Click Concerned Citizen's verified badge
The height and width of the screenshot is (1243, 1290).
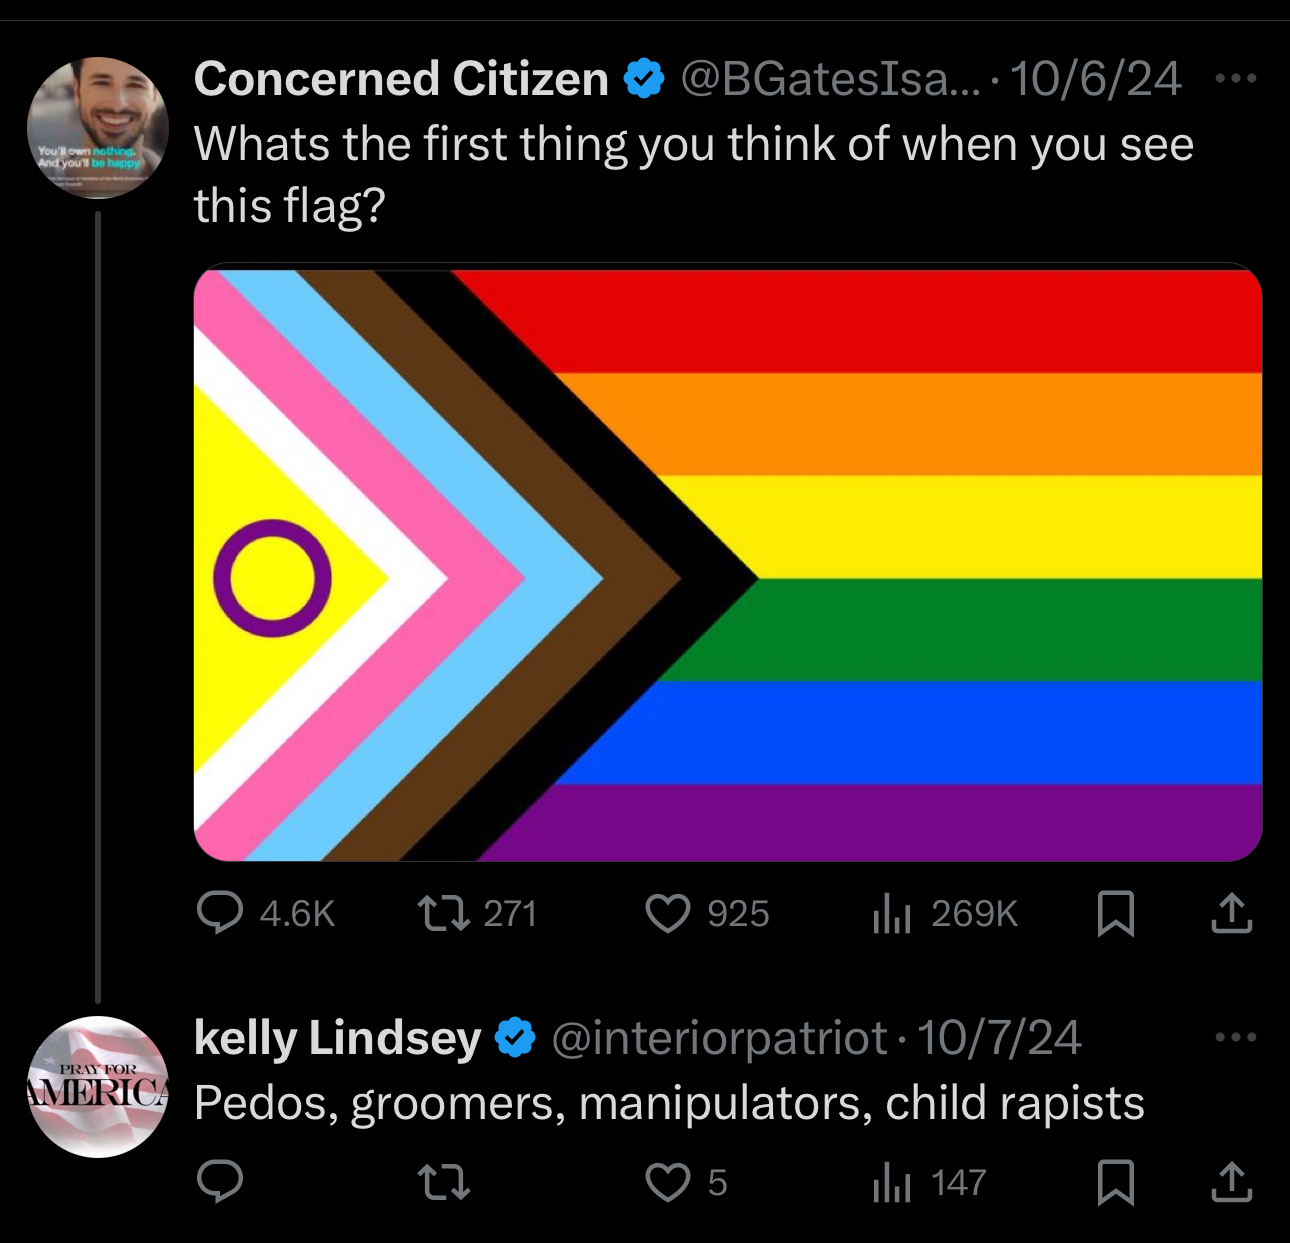coord(641,78)
